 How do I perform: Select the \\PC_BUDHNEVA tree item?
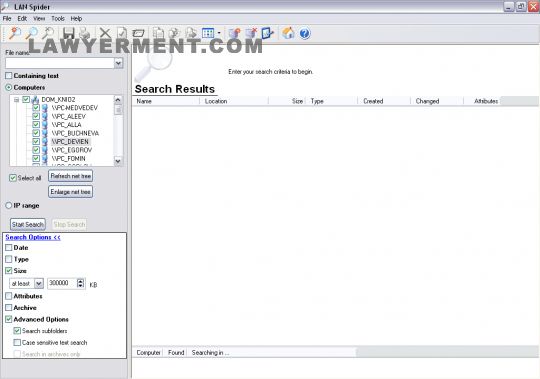tap(75, 133)
